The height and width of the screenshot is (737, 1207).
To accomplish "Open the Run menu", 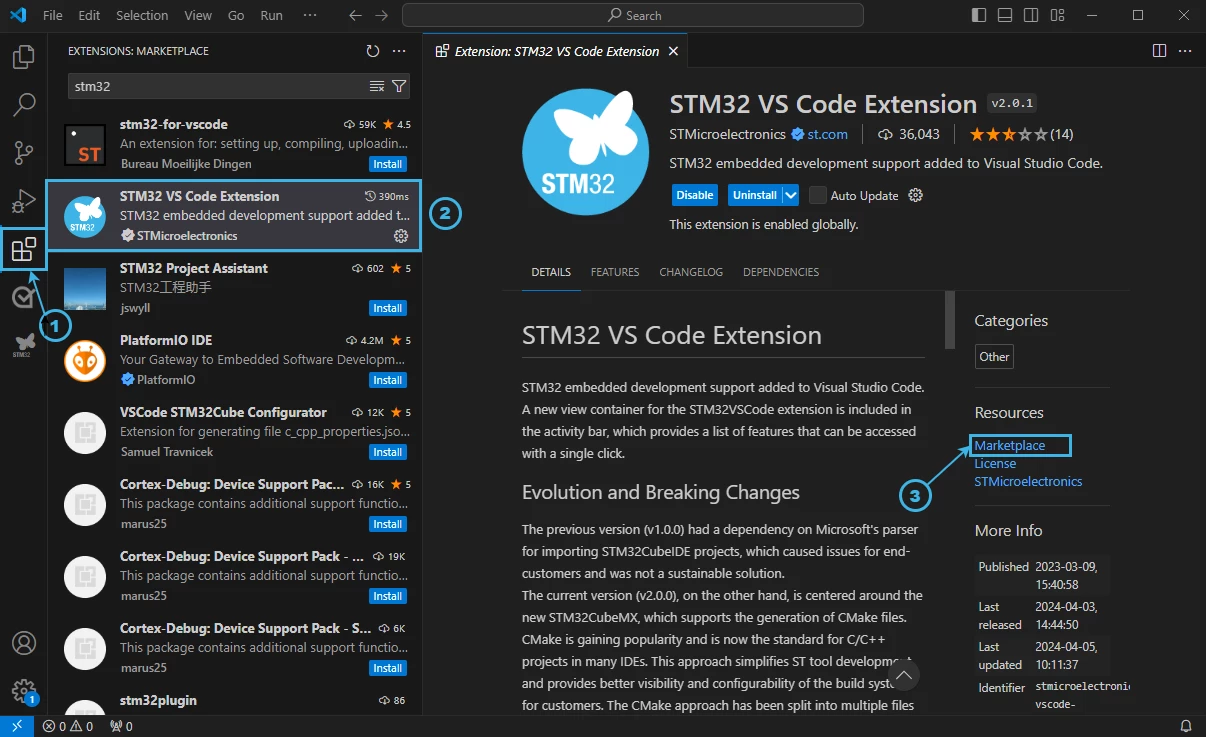I will pos(271,15).
